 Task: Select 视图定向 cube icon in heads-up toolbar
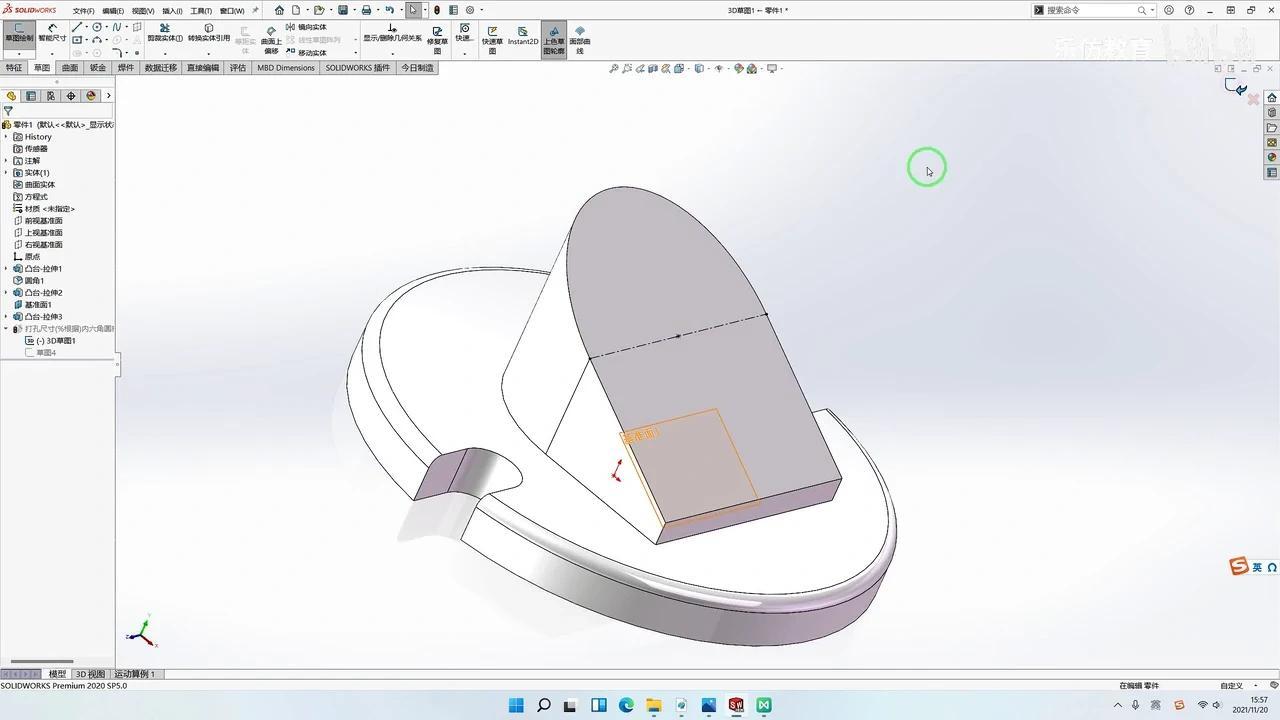point(679,68)
